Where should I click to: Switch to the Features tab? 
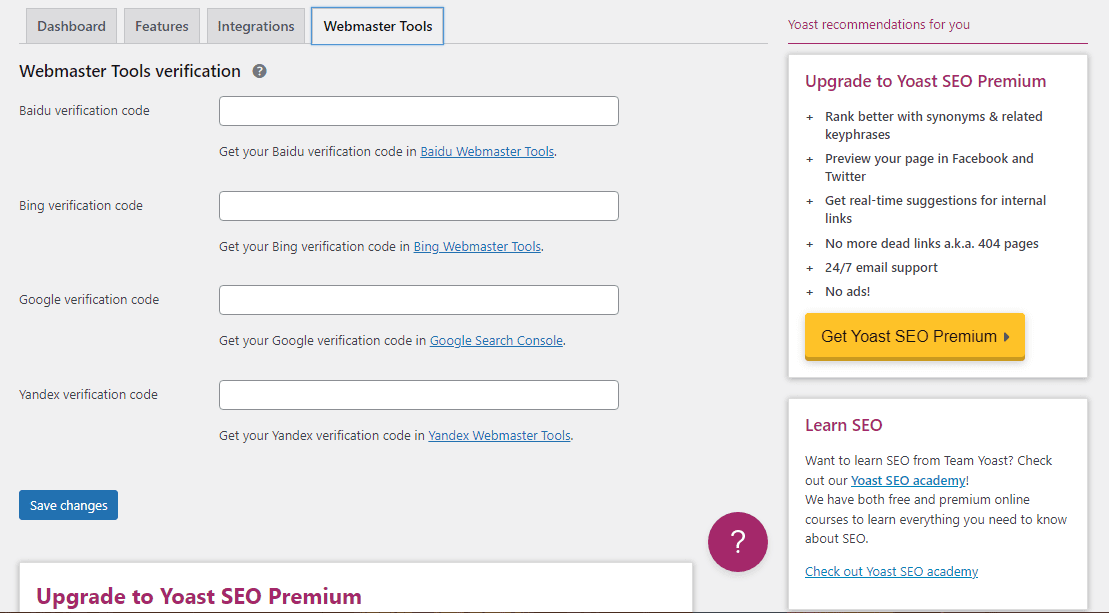[x=162, y=26]
